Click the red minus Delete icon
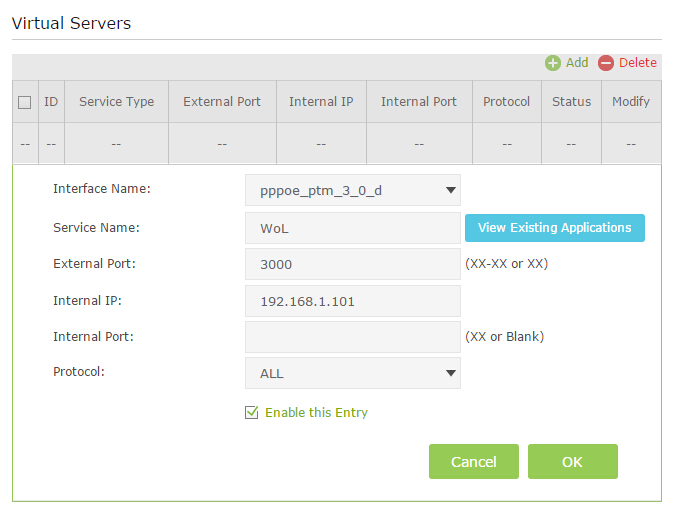This screenshot has width=677, height=517. coord(606,63)
